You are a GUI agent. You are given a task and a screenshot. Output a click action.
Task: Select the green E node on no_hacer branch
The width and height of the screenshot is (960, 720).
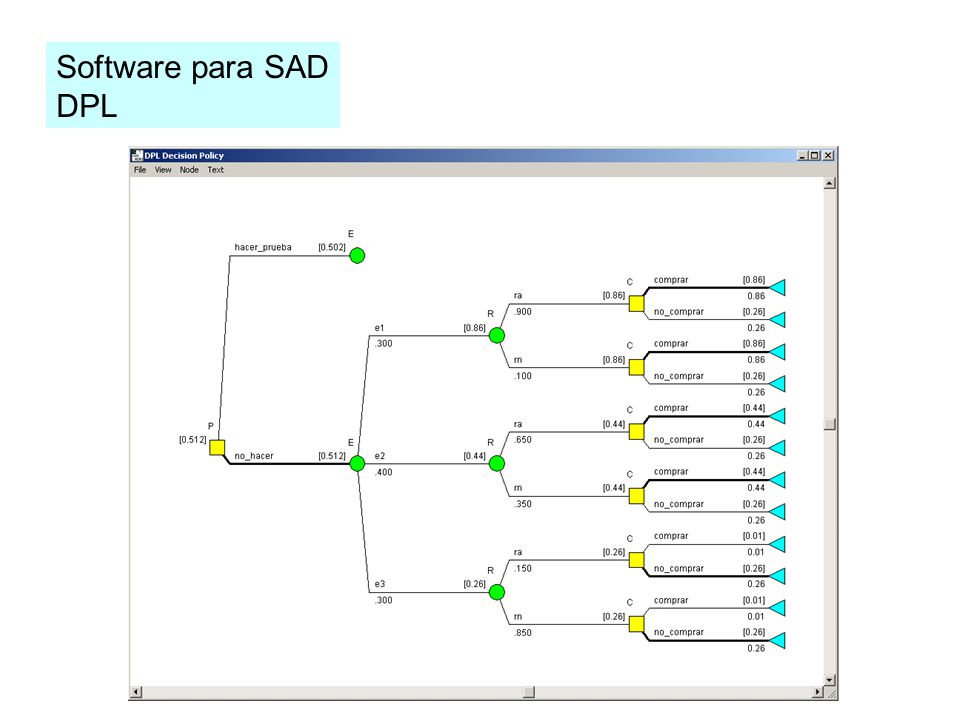(x=358, y=463)
